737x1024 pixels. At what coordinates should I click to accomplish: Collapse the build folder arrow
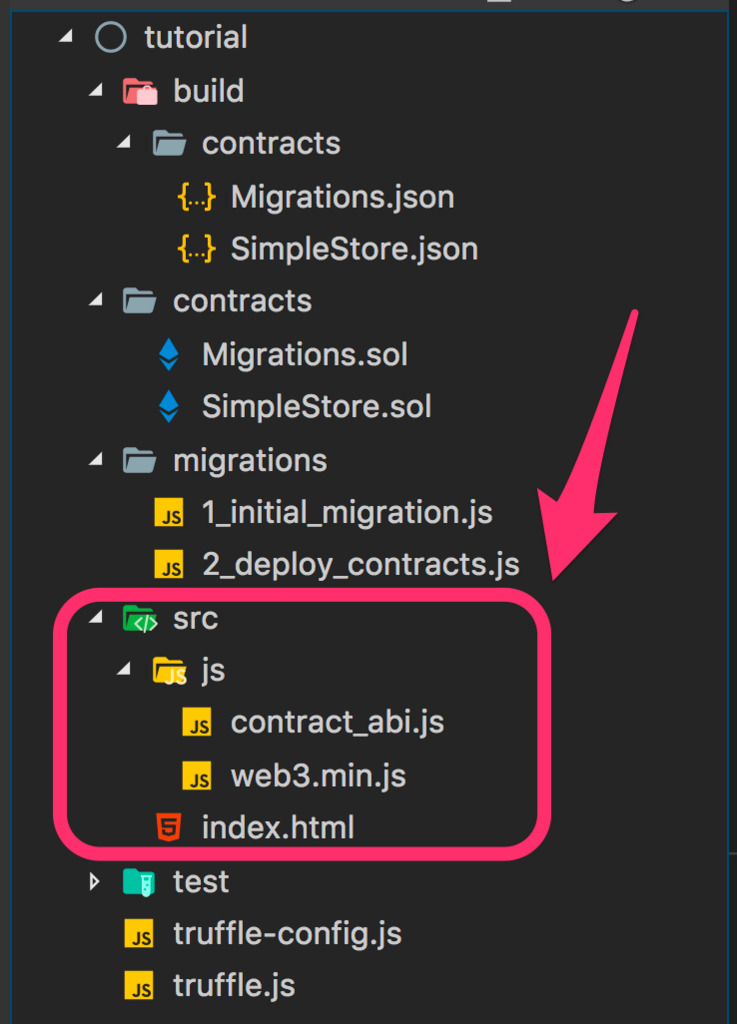(x=96, y=89)
